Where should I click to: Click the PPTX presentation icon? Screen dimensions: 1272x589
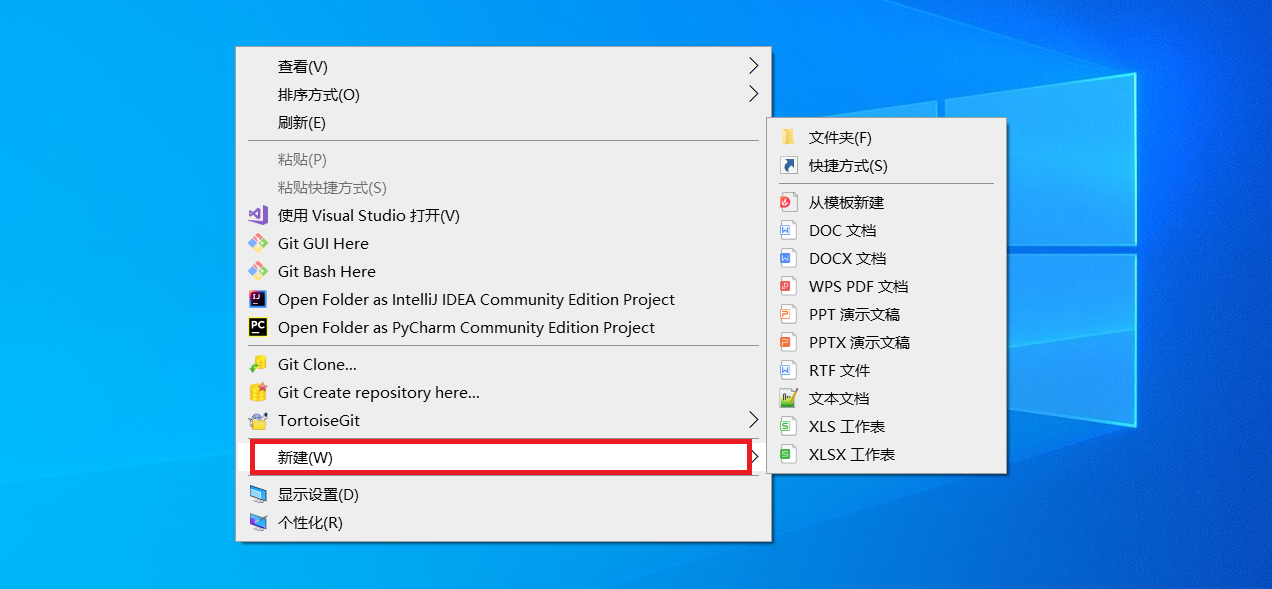(788, 342)
